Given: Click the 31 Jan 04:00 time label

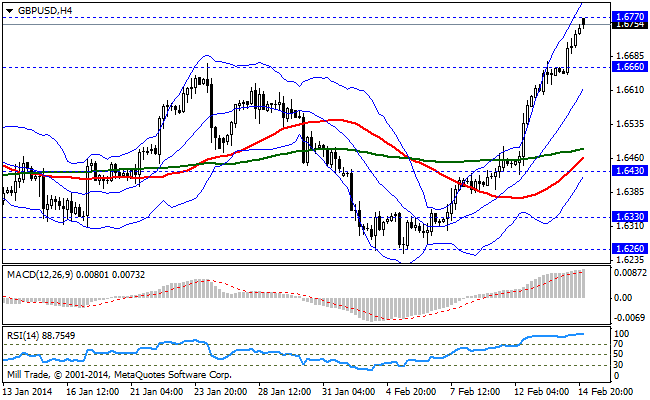Looking at the screenshot, I should (x=349, y=392).
